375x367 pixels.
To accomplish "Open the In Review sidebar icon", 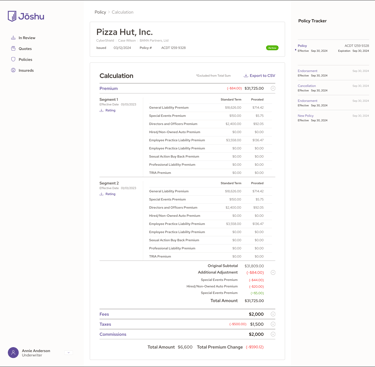I will coord(13,38).
